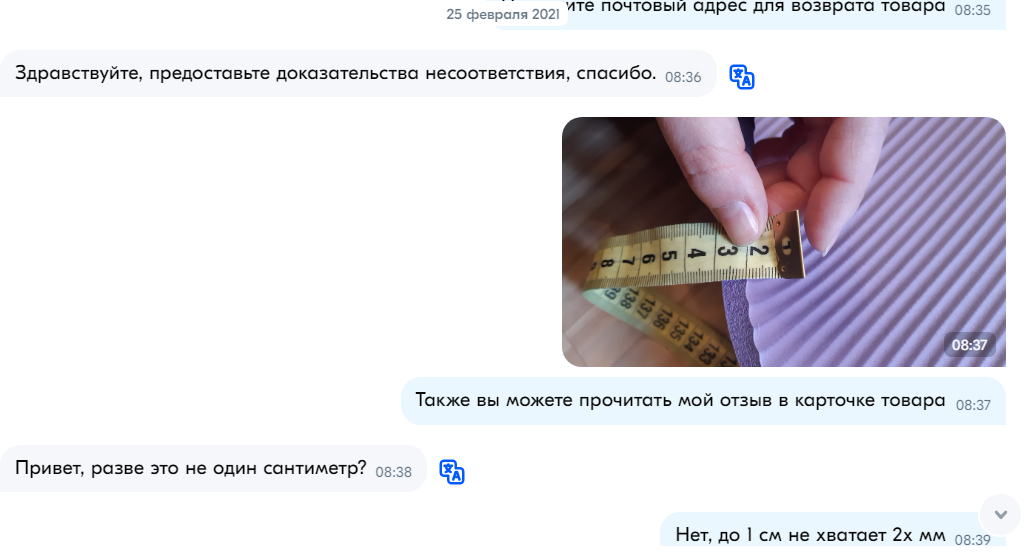
Task: Click the number 4 on the measuring tape
Action: tap(696, 254)
